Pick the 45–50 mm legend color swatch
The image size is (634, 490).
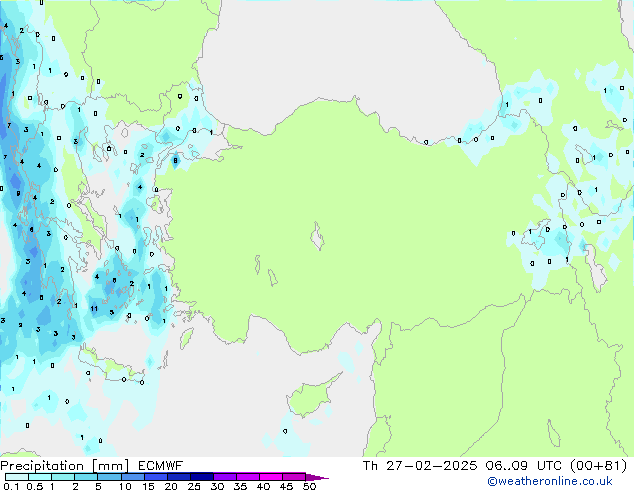(x=294, y=477)
